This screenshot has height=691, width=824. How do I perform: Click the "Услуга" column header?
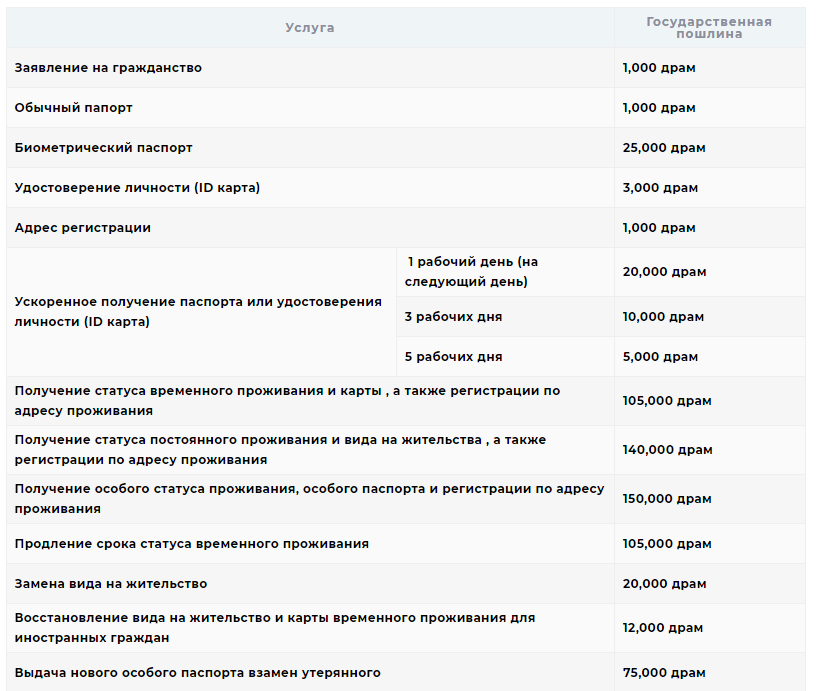310,28
